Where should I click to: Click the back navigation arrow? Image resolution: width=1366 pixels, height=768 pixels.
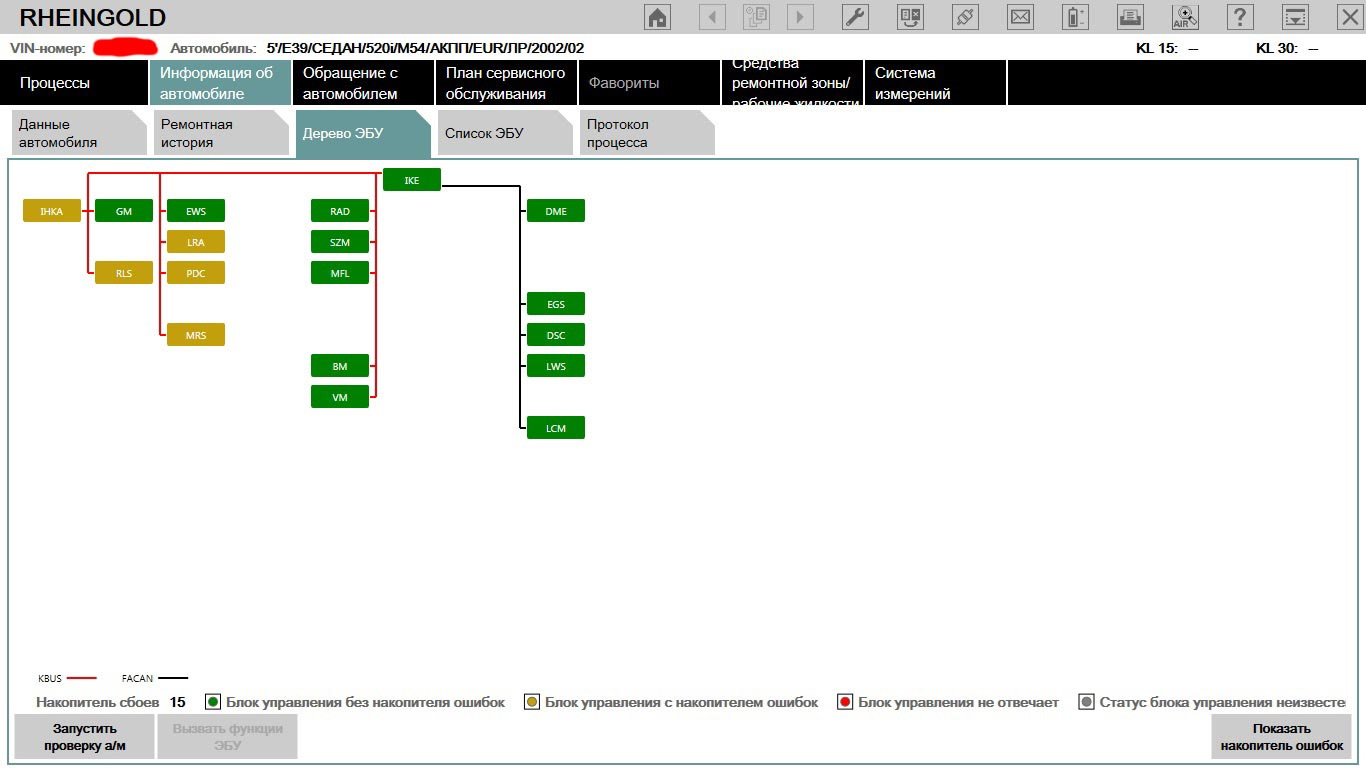tap(712, 17)
